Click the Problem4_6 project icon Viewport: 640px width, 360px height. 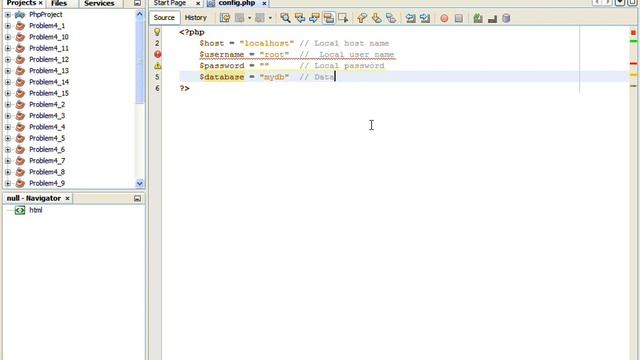pos(20,150)
